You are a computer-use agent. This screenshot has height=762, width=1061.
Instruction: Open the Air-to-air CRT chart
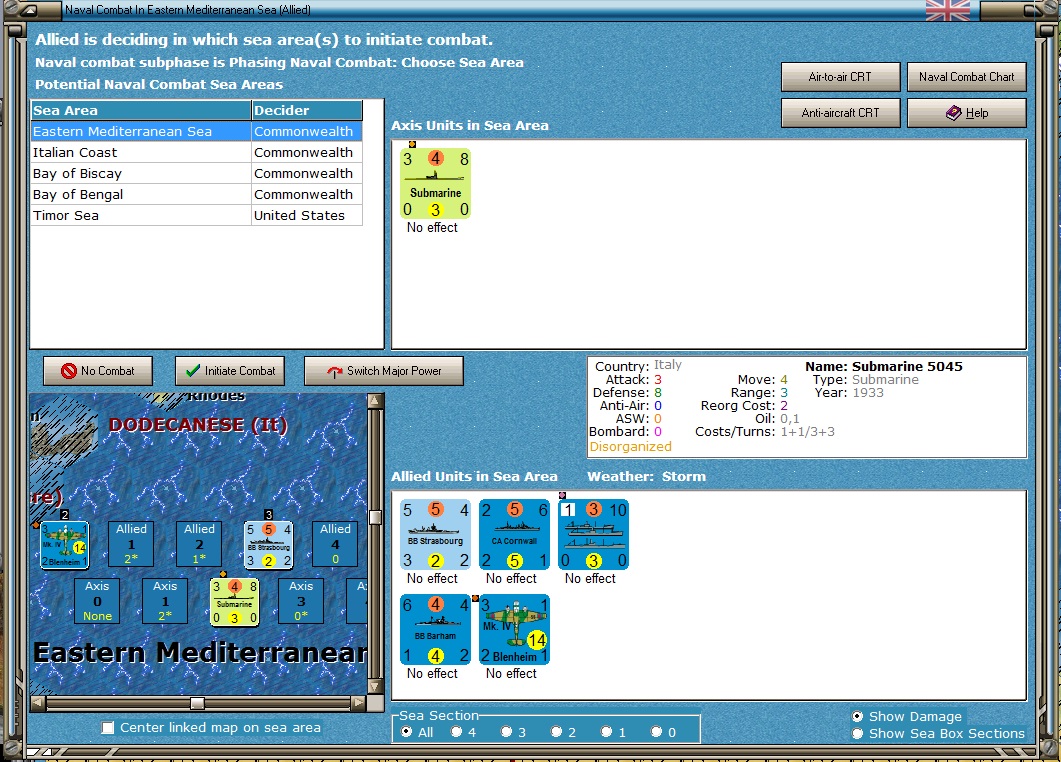(x=840, y=77)
